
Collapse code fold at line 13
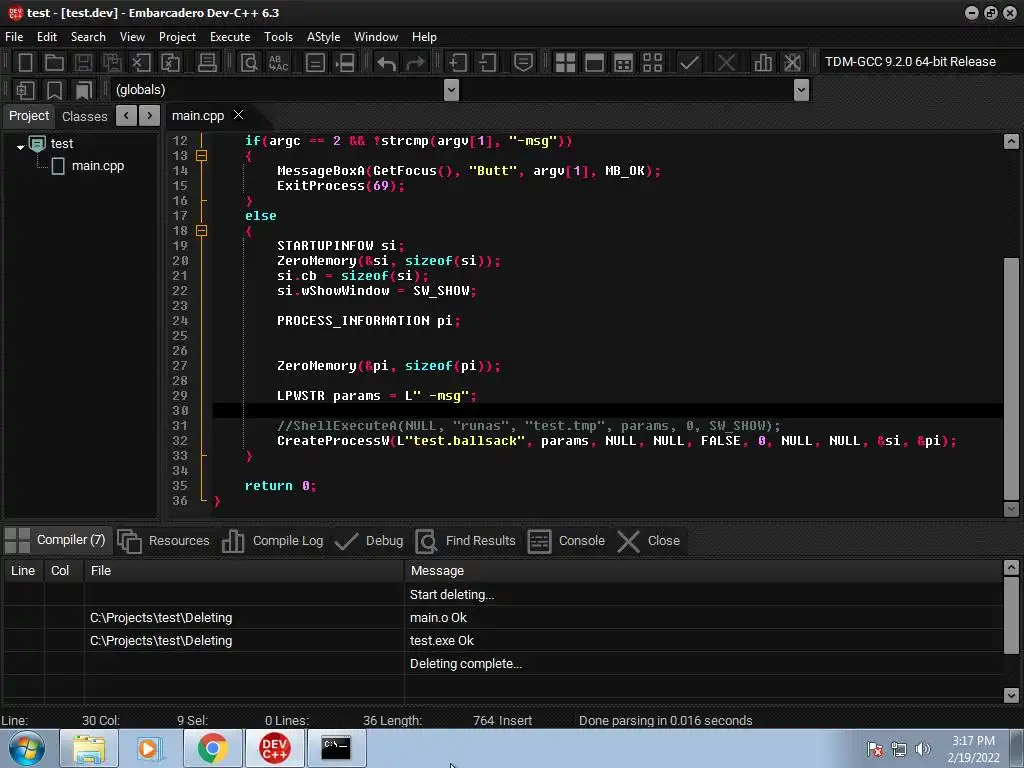click(x=202, y=155)
